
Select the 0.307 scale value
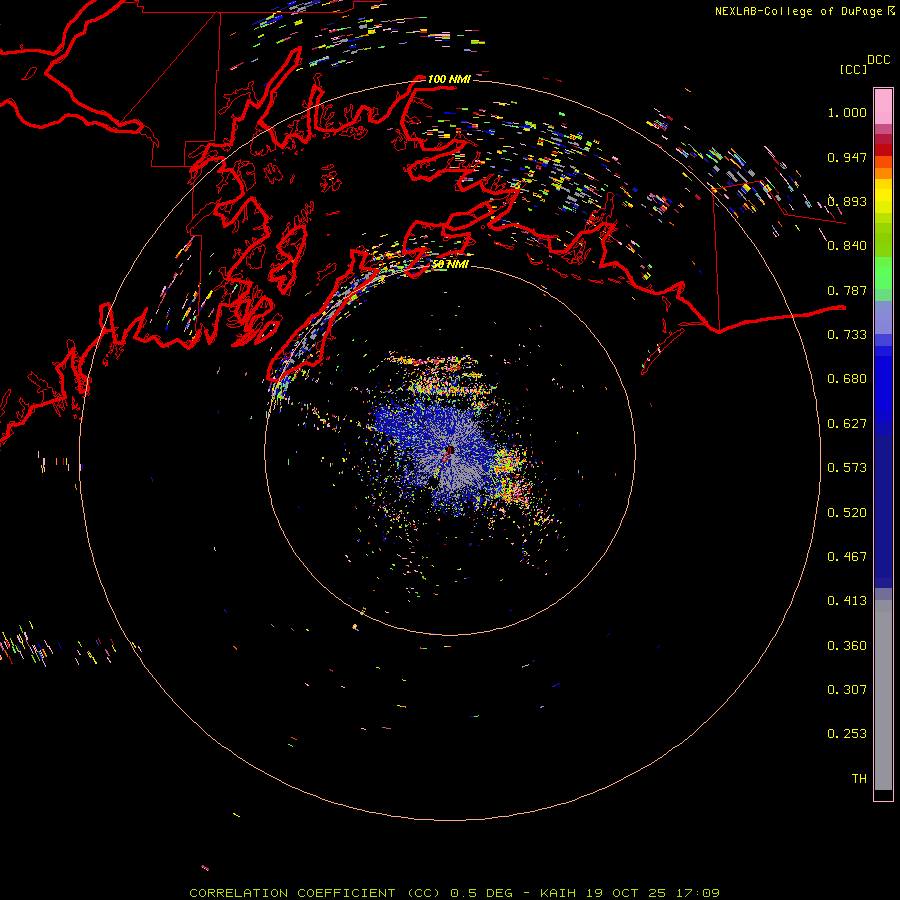(847, 690)
